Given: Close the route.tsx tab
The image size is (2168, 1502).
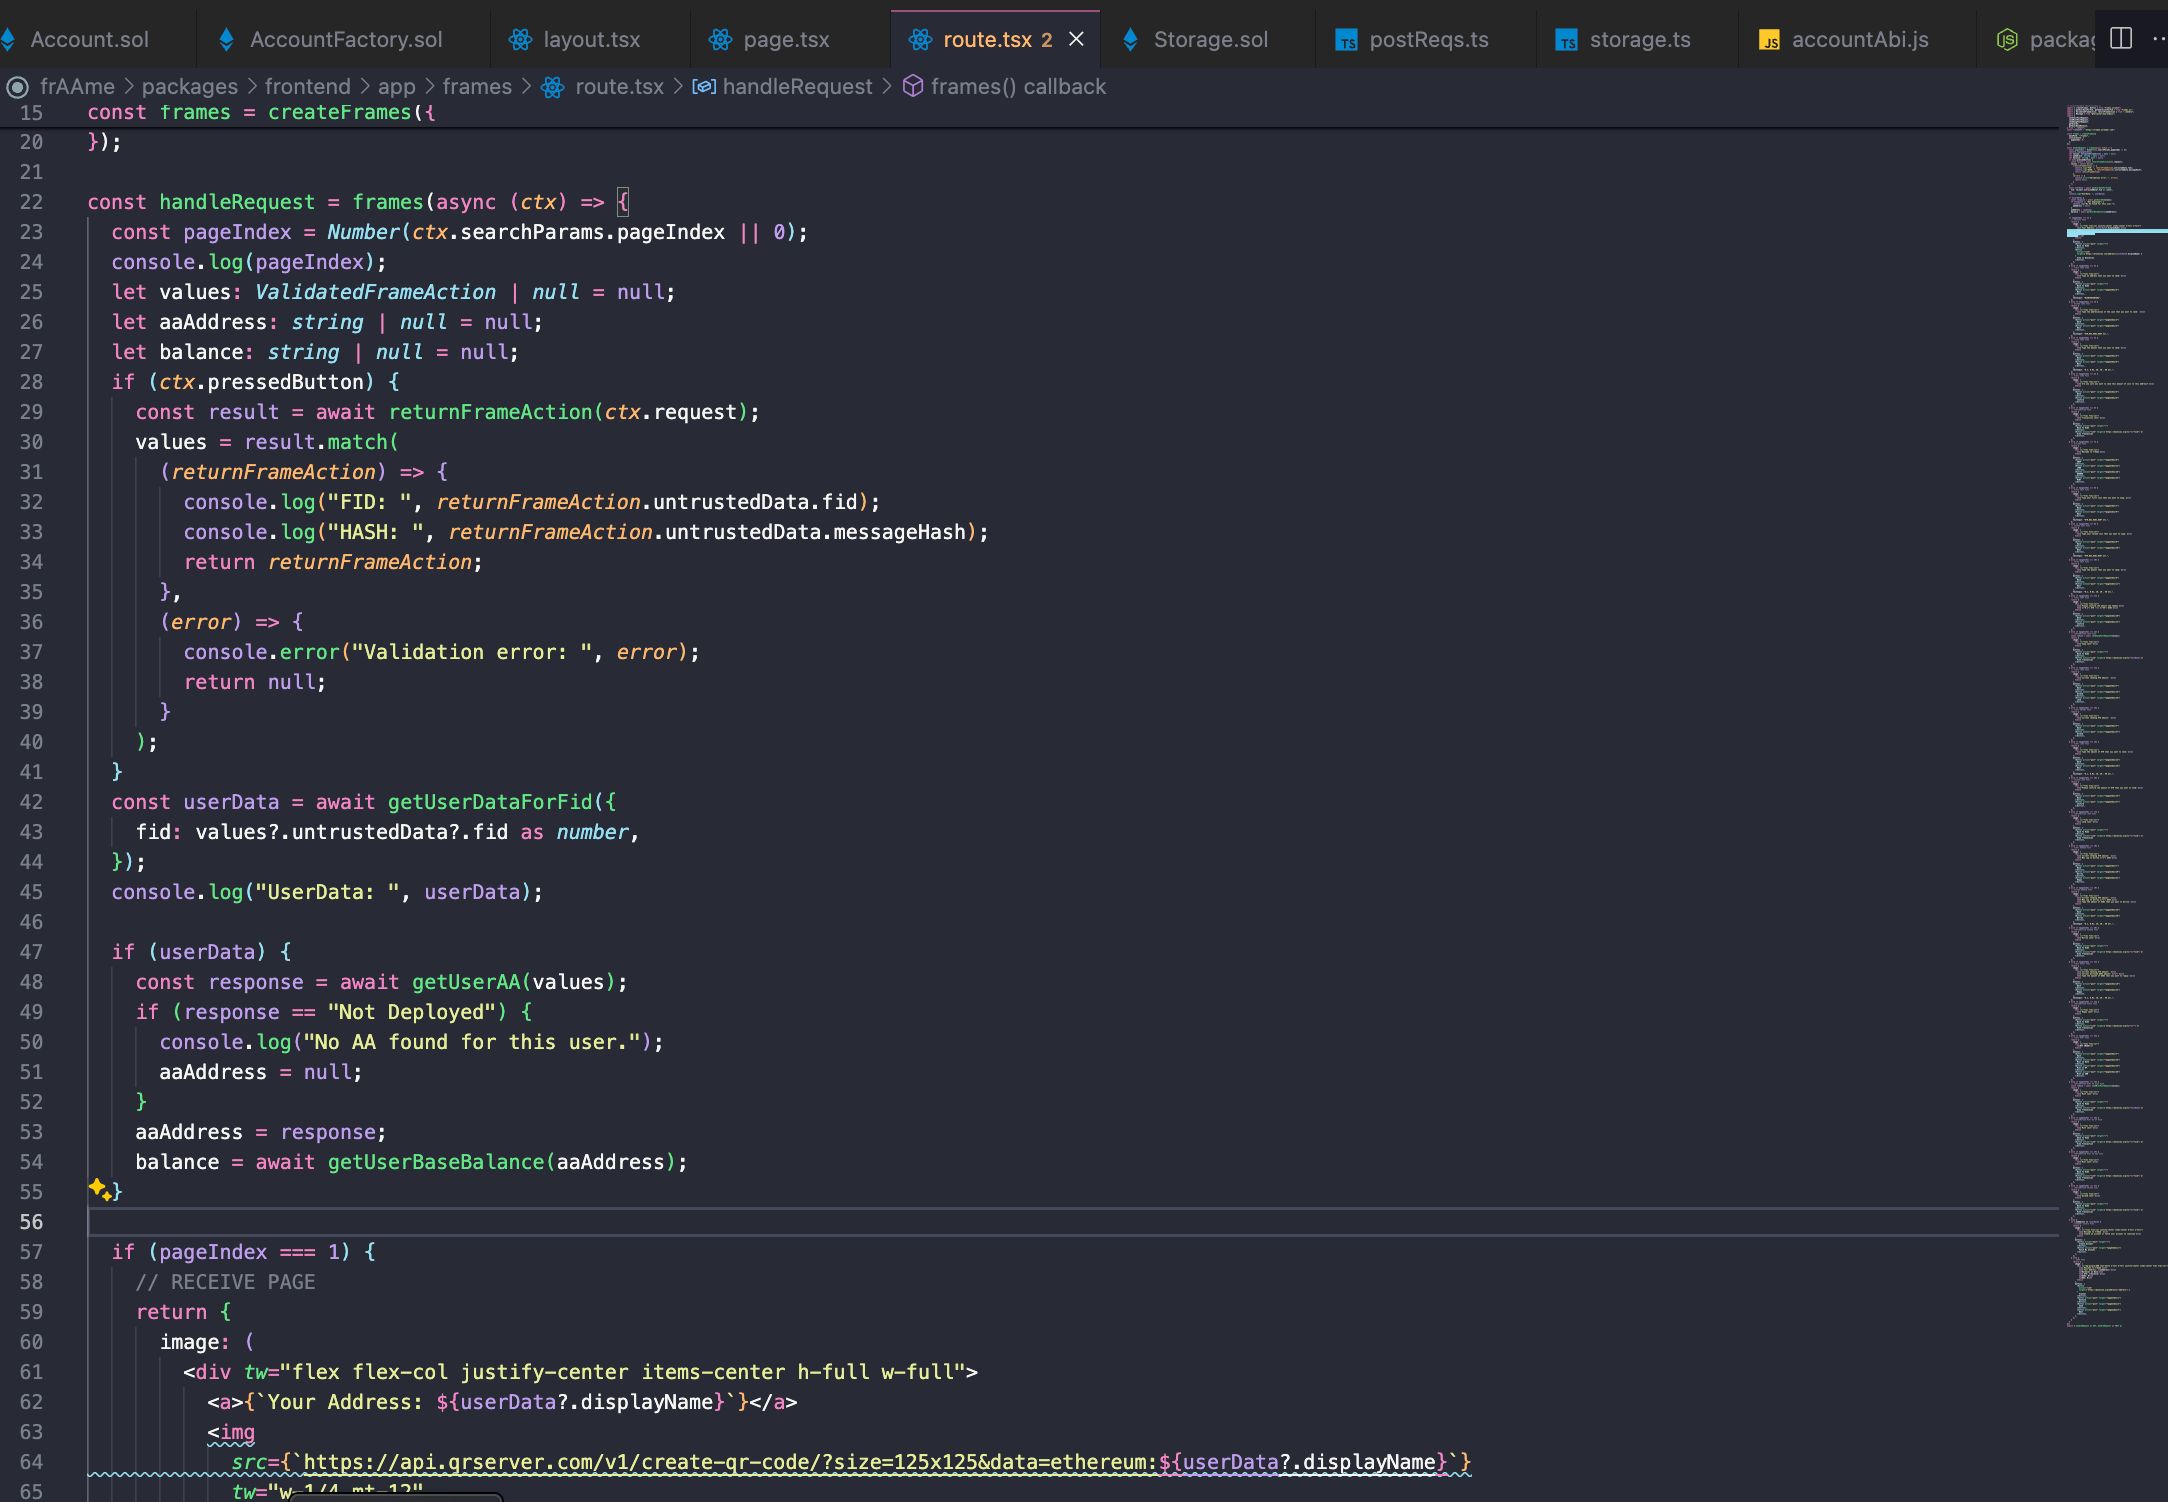Looking at the screenshot, I should coord(1076,39).
